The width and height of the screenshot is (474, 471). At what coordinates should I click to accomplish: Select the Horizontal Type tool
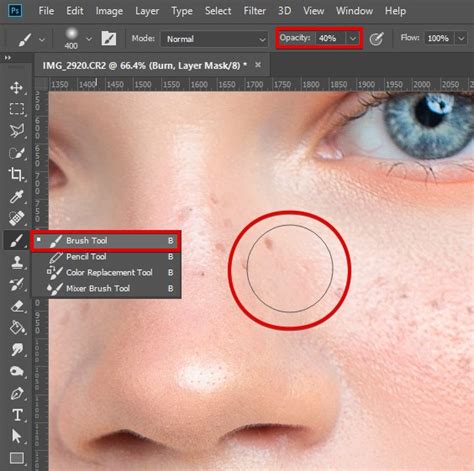coord(17,415)
